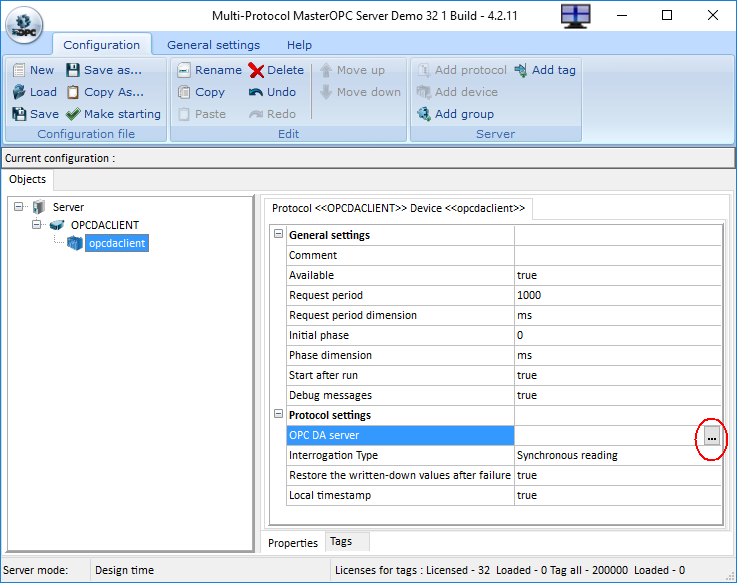Click the dual monitor icon in title bar
737x583 pixels.
click(575, 16)
